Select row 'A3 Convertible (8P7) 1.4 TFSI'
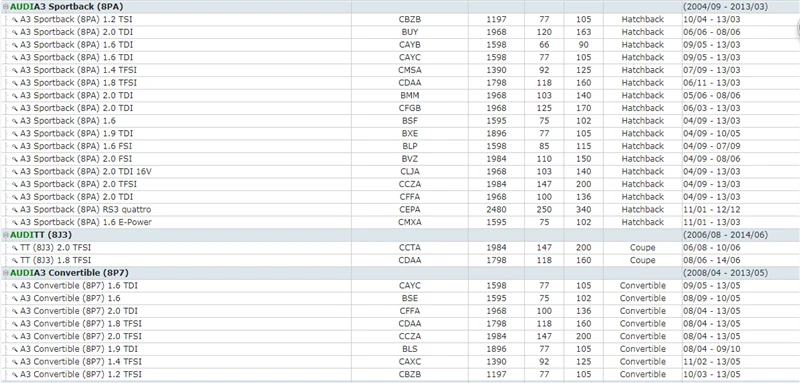The image size is (800, 383). (x=400, y=362)
